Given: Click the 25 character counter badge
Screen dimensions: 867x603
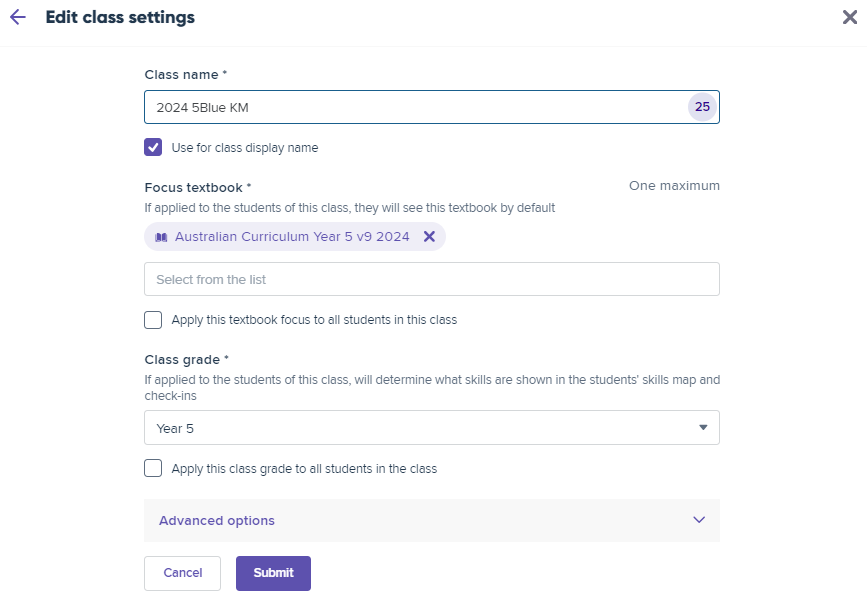Looking at the screenshot, I should pos(702,107).
